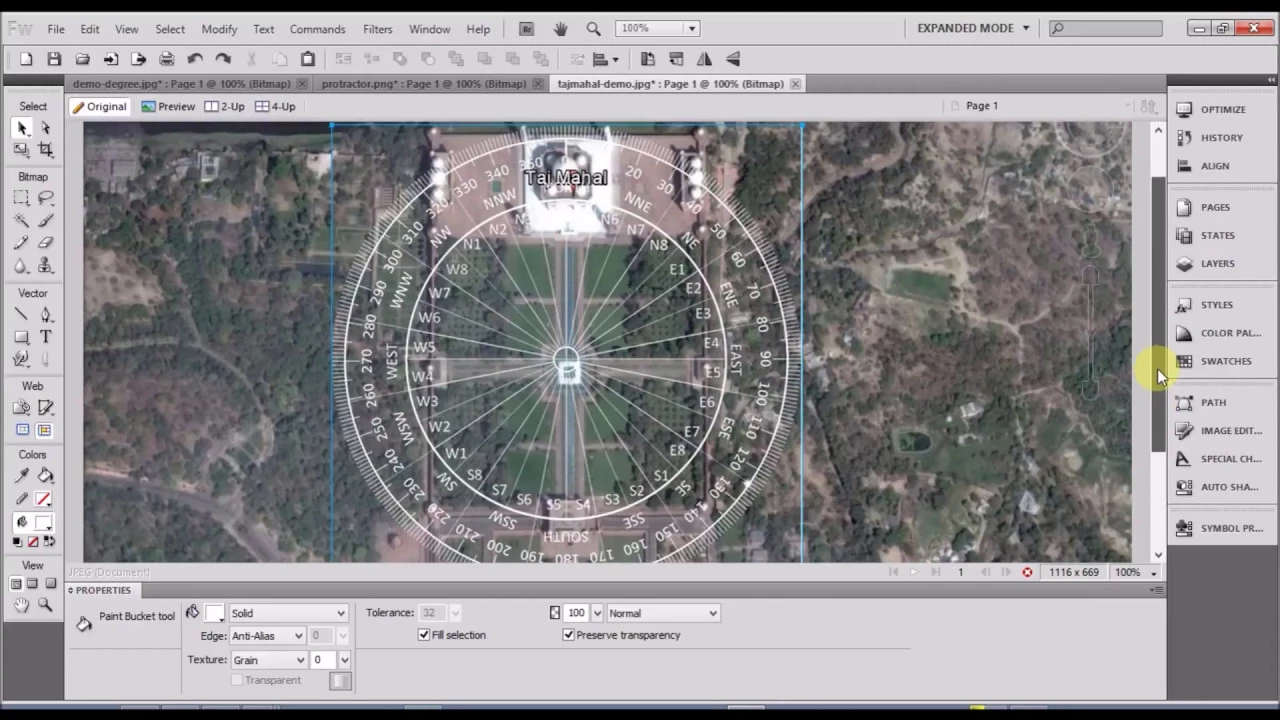Switch to 4-Up view
The height and width of the screenshot is (720, 1280).
coord(275,106)
